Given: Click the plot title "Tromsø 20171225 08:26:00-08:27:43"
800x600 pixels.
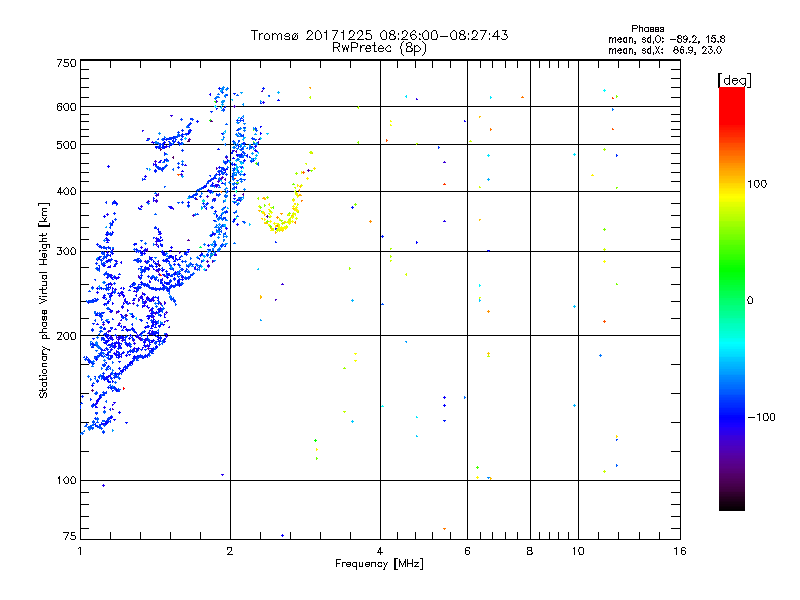Looking at the screenshot, I should [x=379, y=35].
